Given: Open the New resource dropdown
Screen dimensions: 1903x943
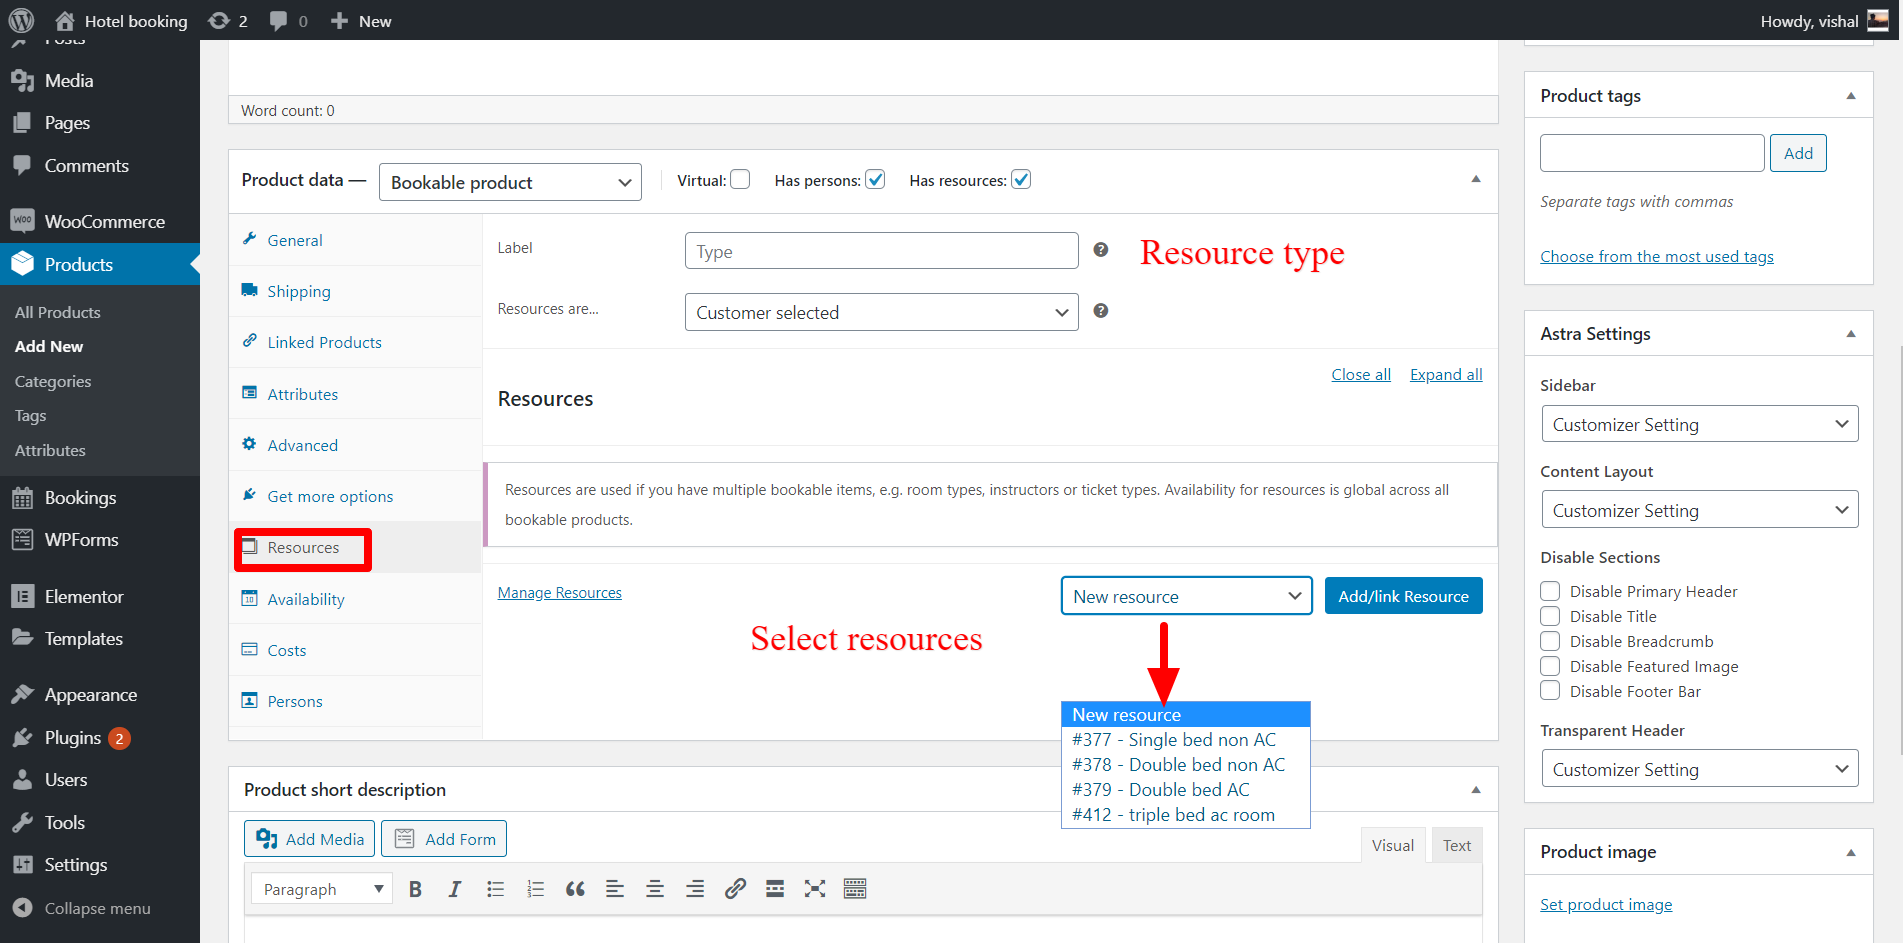Looking at the screenshot, I should pos(1186,596).
